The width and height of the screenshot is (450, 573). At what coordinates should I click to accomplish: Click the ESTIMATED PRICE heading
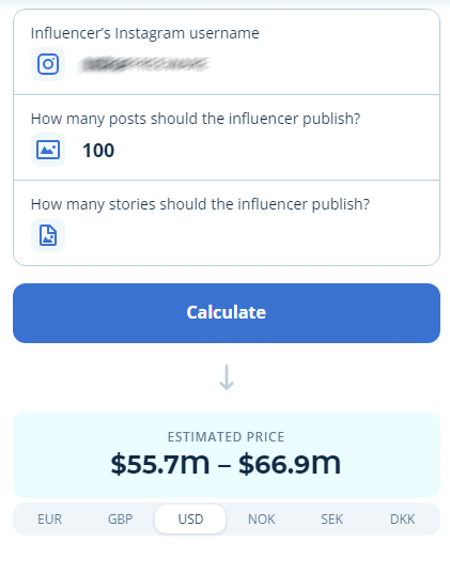[226, 437]
